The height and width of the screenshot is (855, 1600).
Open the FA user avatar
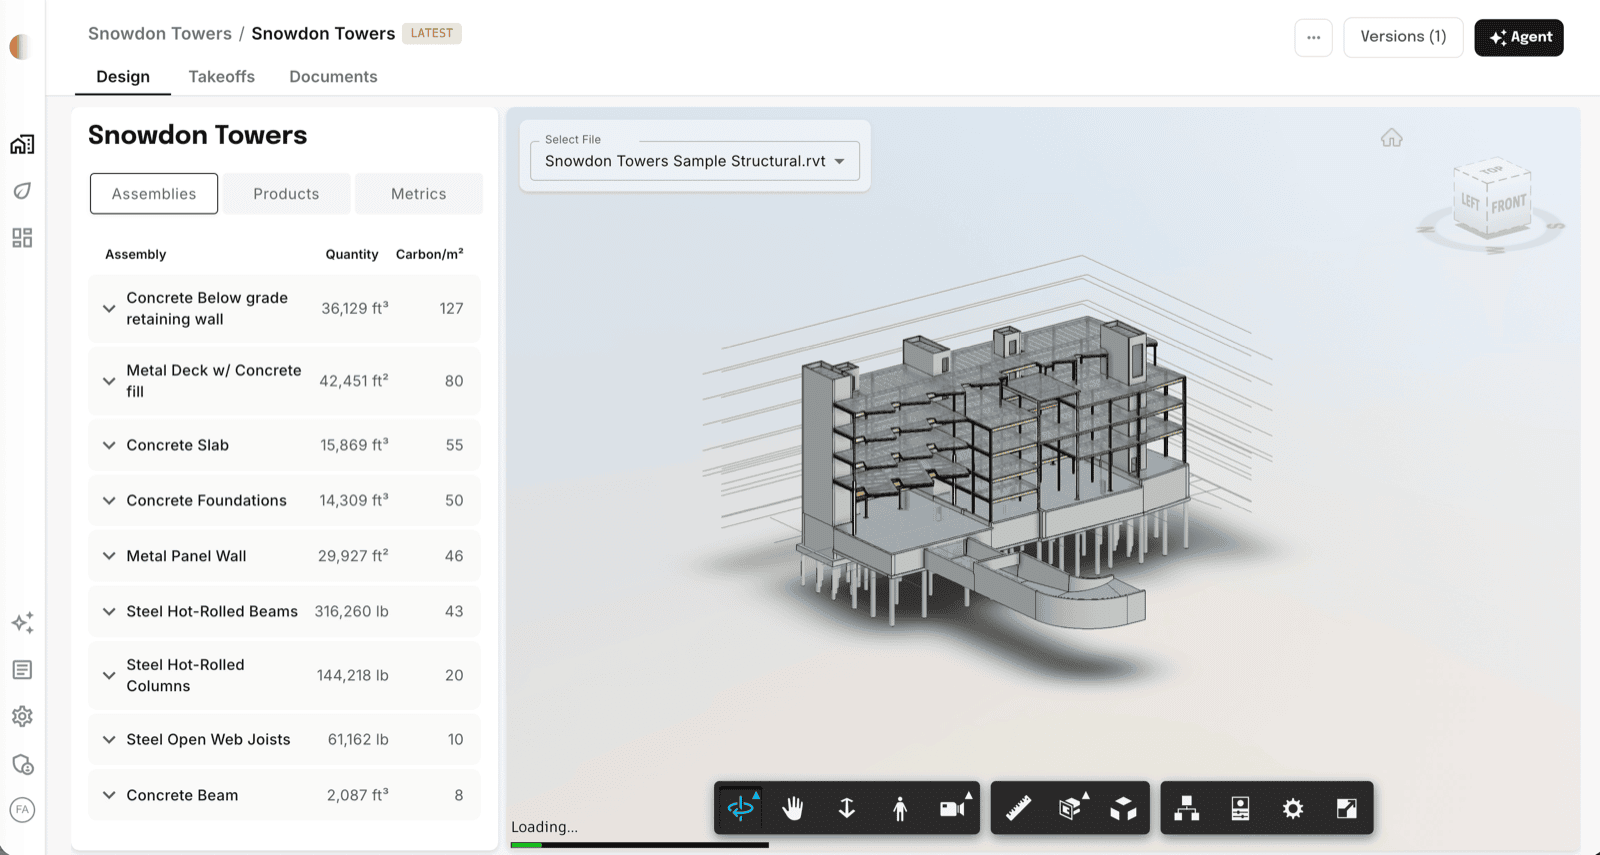pos(22,809)
